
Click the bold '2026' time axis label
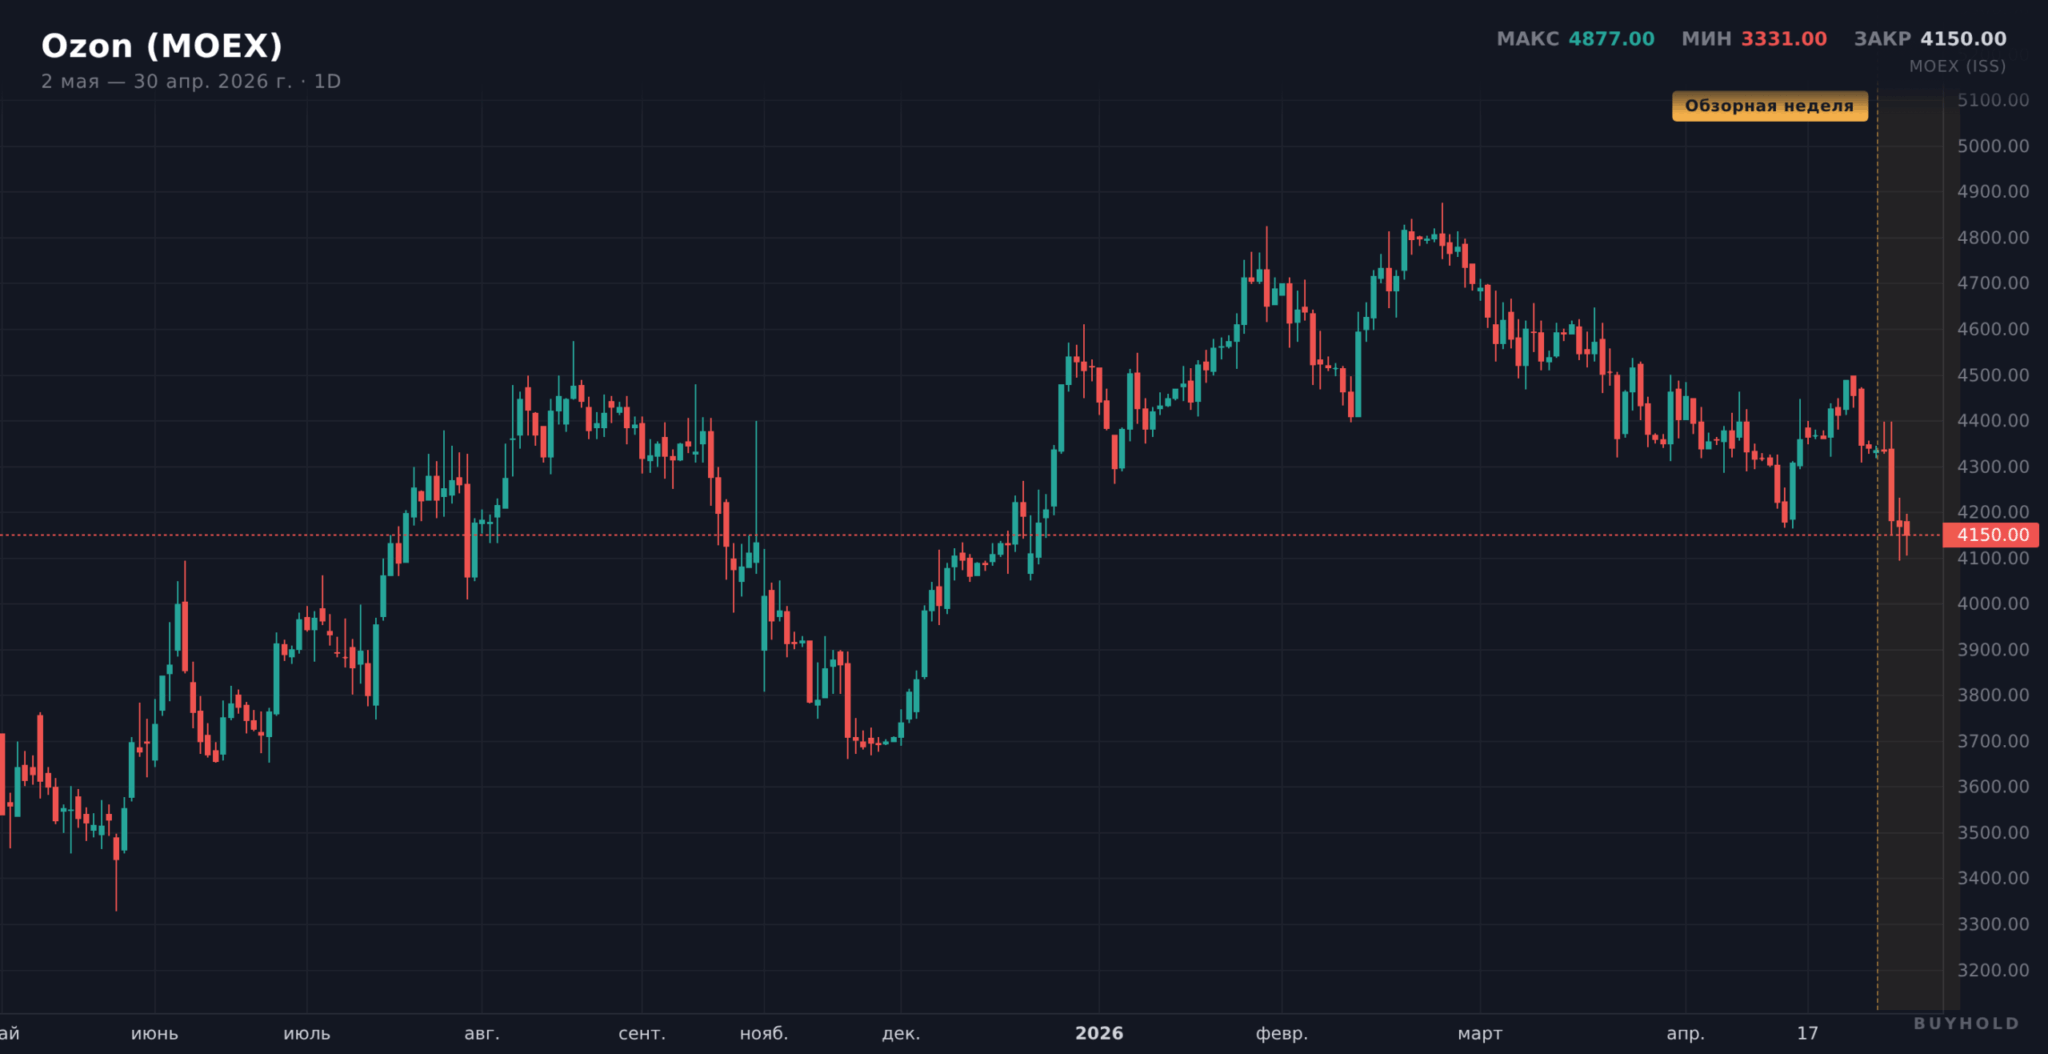tap(1099, 1033)
